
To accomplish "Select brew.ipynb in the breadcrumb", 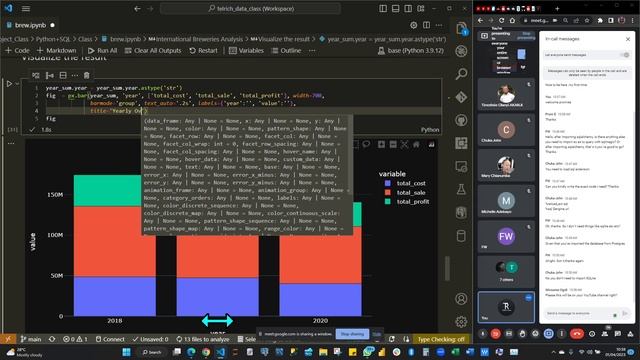I will click(121, 39).
